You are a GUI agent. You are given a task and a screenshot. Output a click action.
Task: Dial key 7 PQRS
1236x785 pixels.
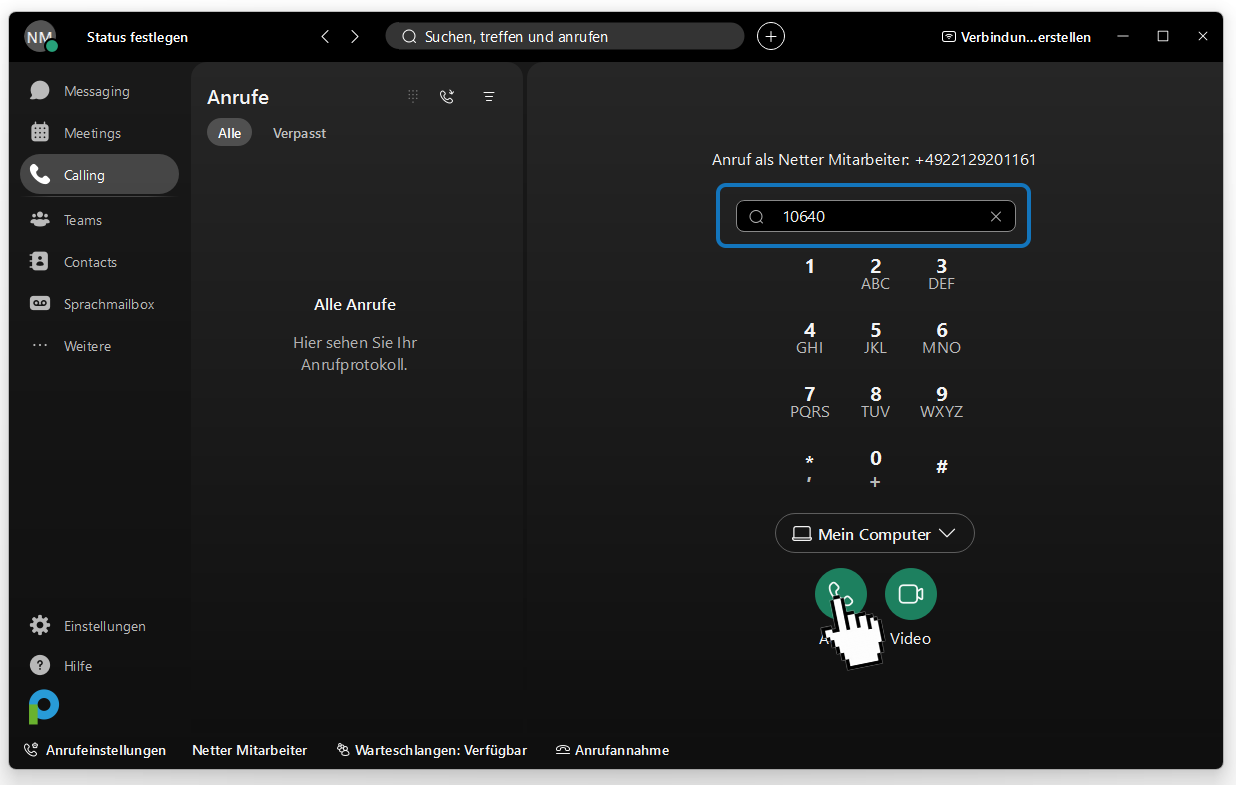pos(810,402)
